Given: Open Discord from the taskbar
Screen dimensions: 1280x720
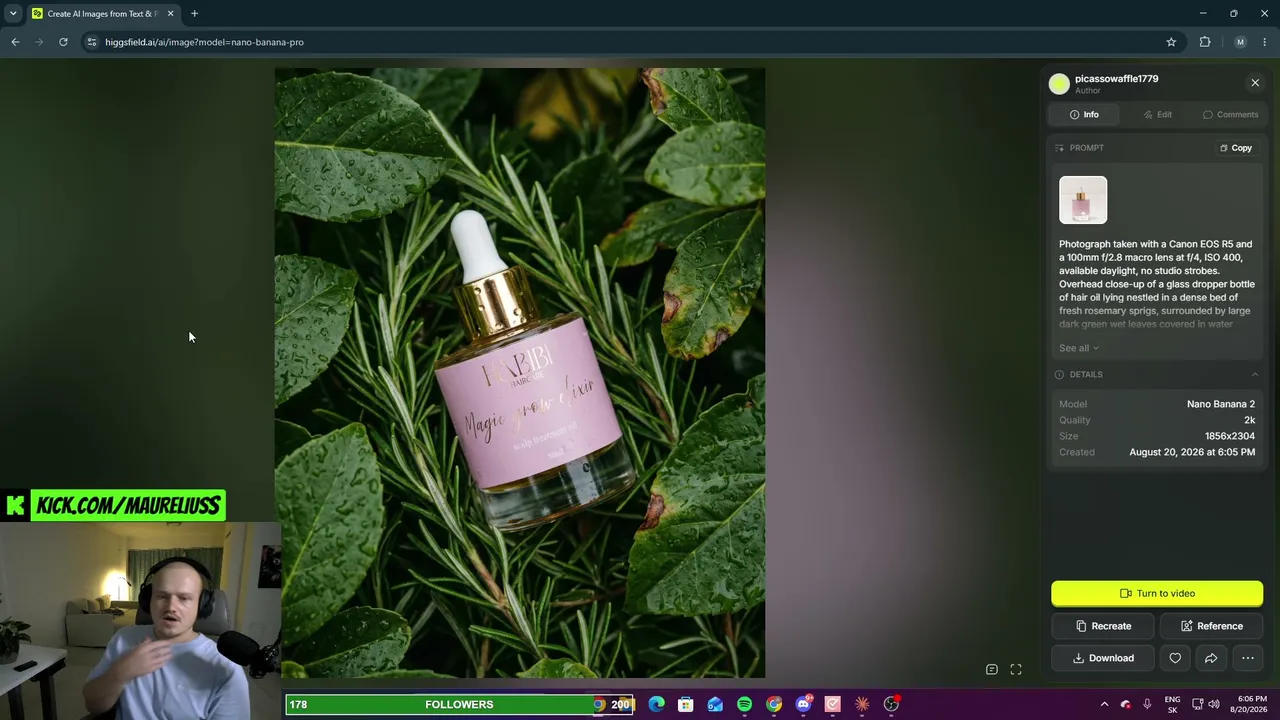Looking at the screenshot, I should click(x=803, y=705).
